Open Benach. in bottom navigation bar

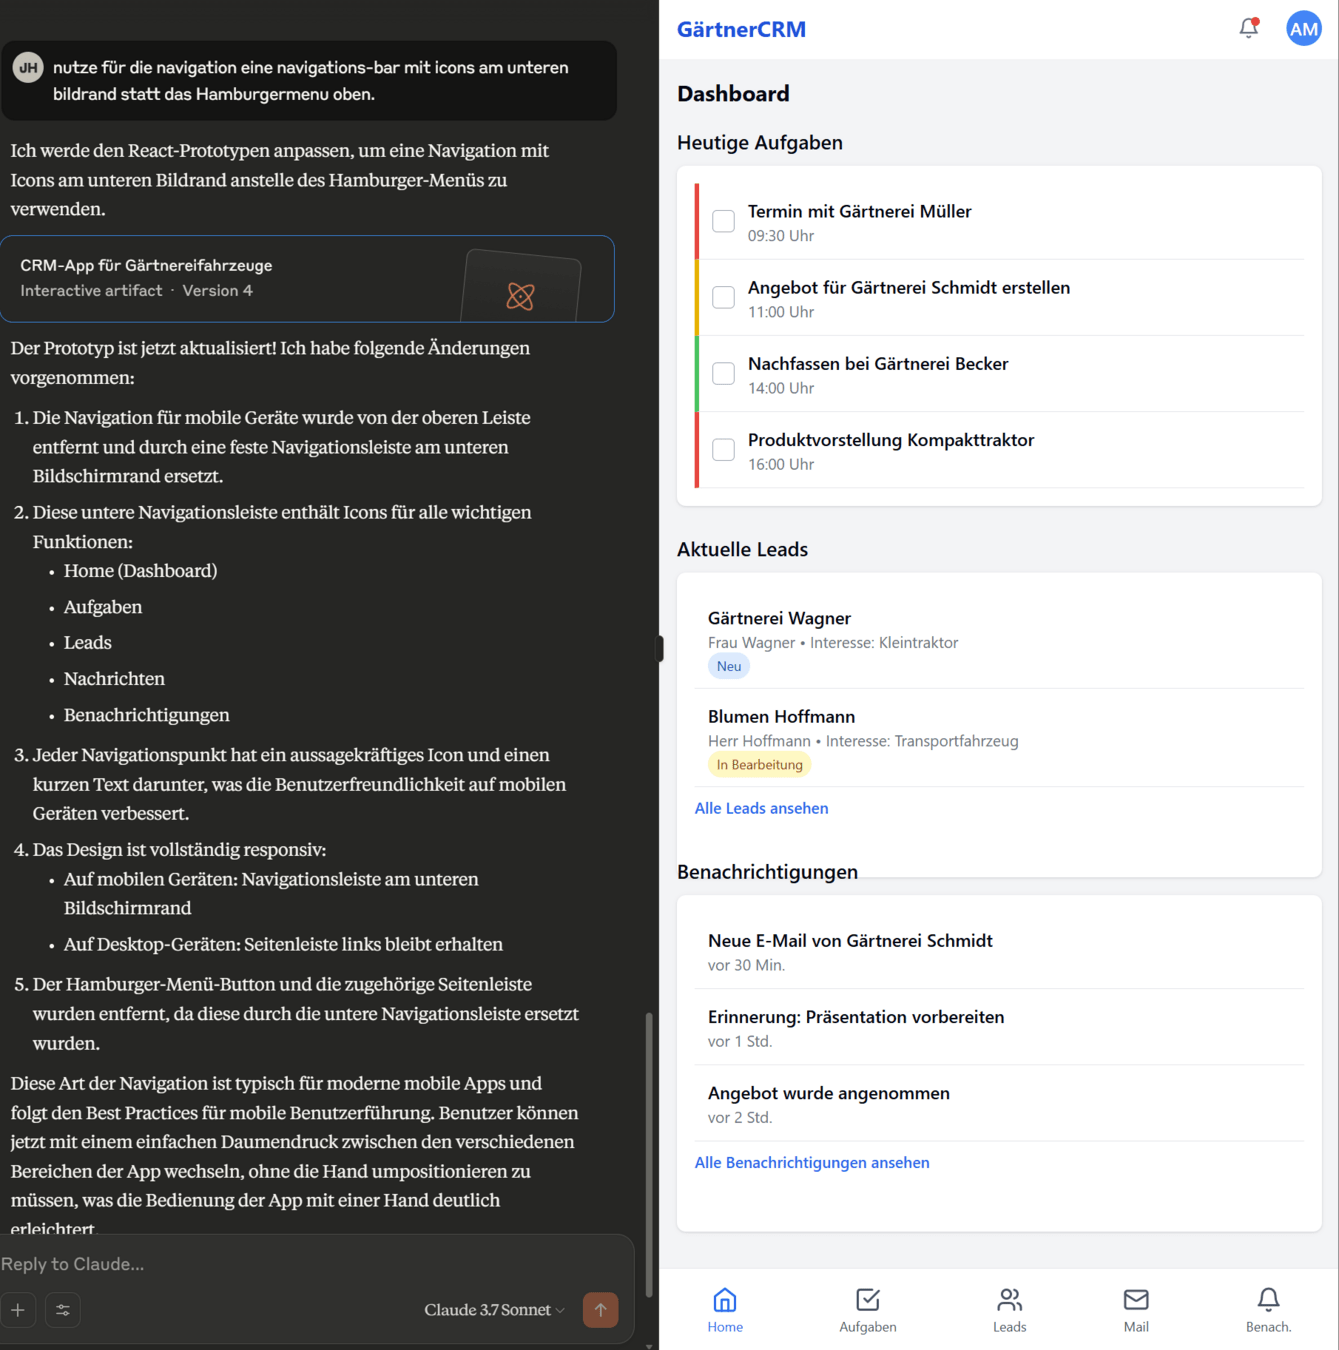(x=1269, y=1310)
